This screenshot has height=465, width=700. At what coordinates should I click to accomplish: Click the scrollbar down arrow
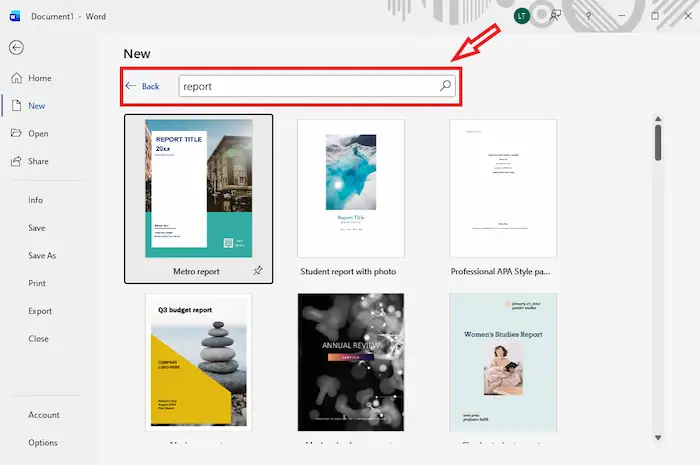coord(658,437)
